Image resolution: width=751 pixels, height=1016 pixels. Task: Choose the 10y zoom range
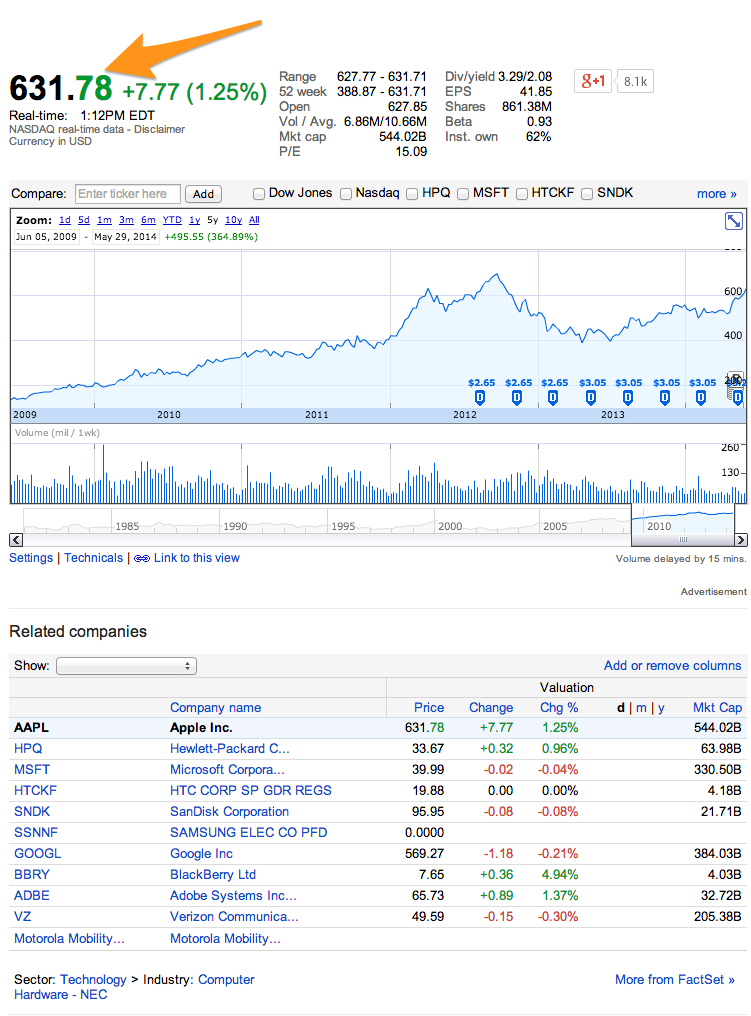pyautogui.click(x=234, y=220)
